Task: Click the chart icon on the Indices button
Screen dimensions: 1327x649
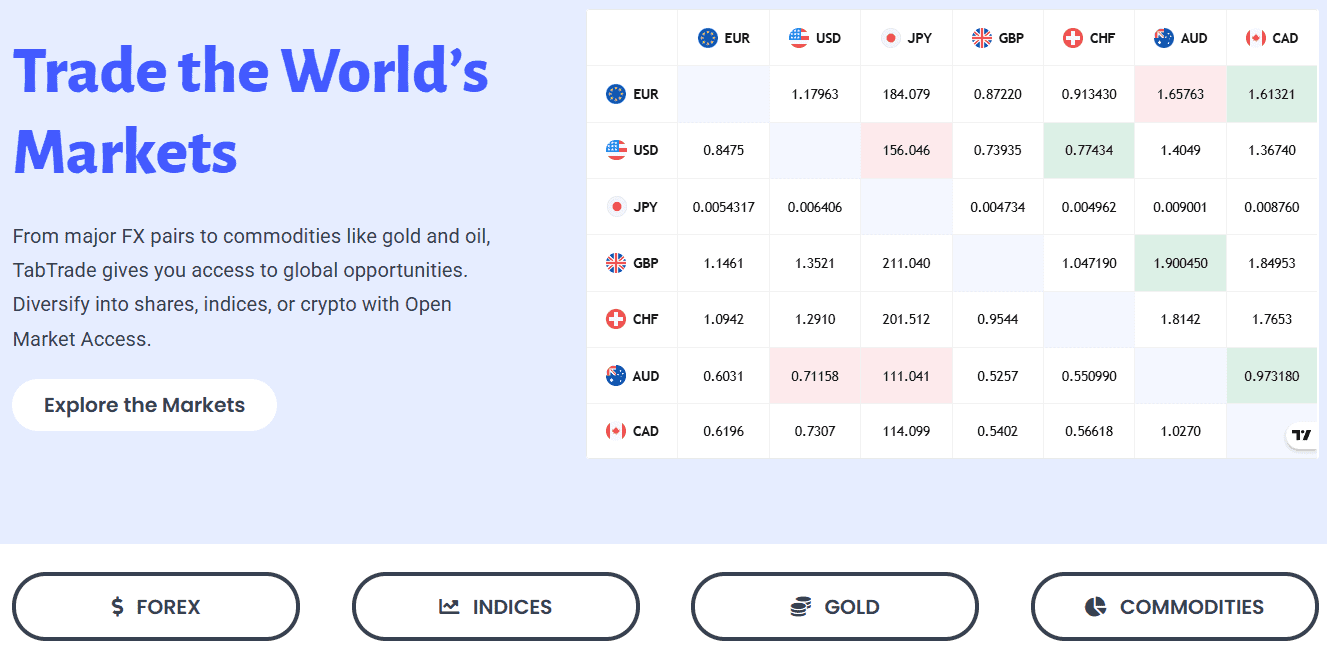Action: (x=449, y=607)
